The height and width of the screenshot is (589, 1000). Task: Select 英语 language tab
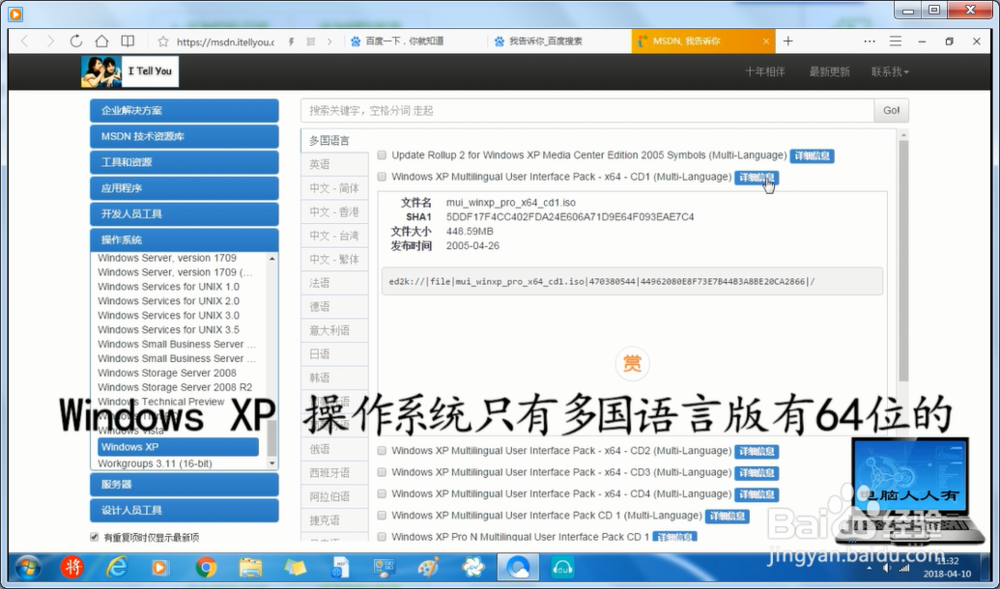coord(334,164)
